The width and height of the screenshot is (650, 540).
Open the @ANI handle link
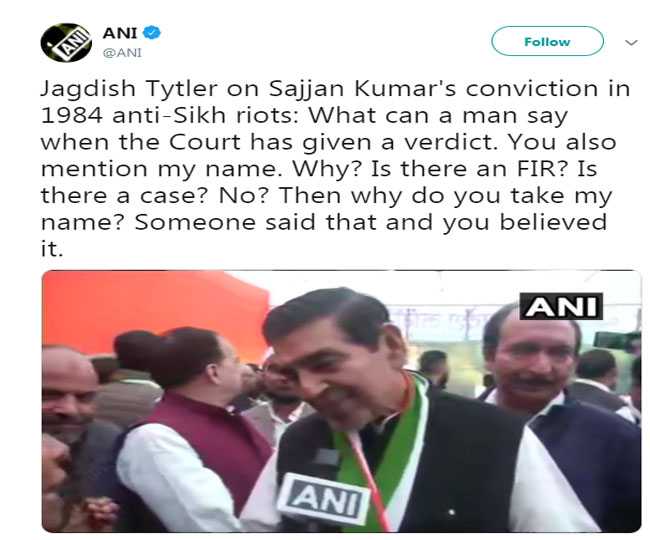(122, 53)
